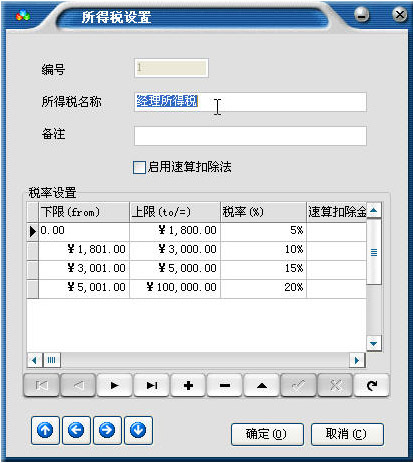This screenshot has width=413, height=463.
Task: Click into the 备注 input field
Action: coord(250,136)
